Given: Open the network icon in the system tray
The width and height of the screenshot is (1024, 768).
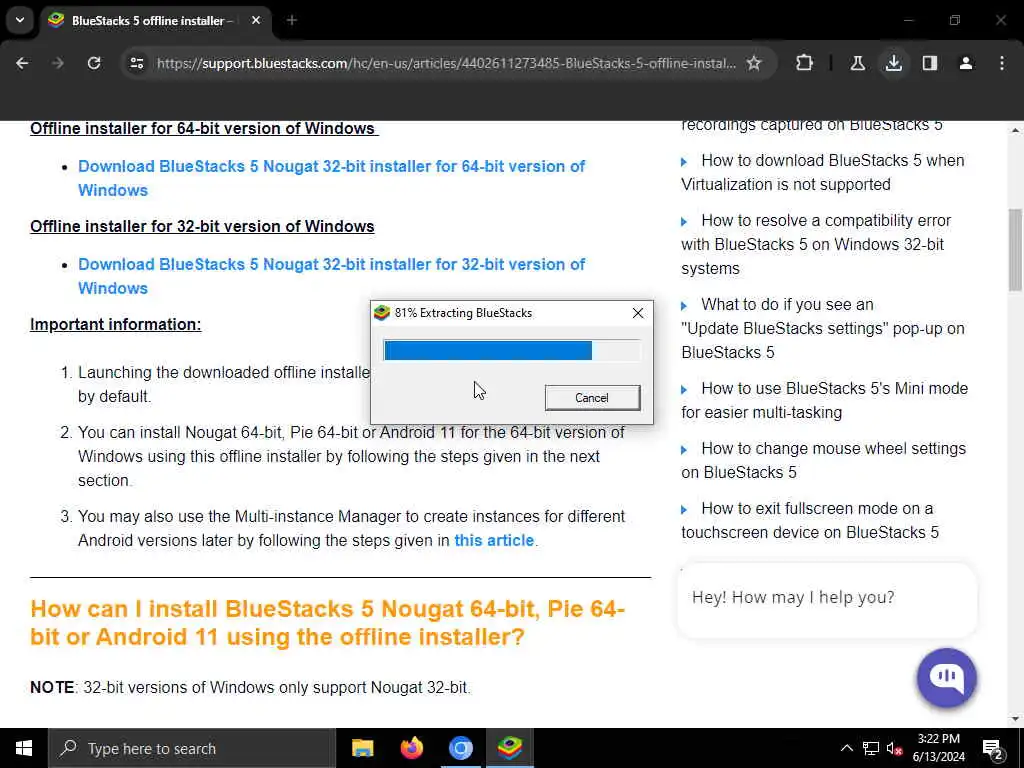Looking at the screenshot, I should tap(871, 748).
